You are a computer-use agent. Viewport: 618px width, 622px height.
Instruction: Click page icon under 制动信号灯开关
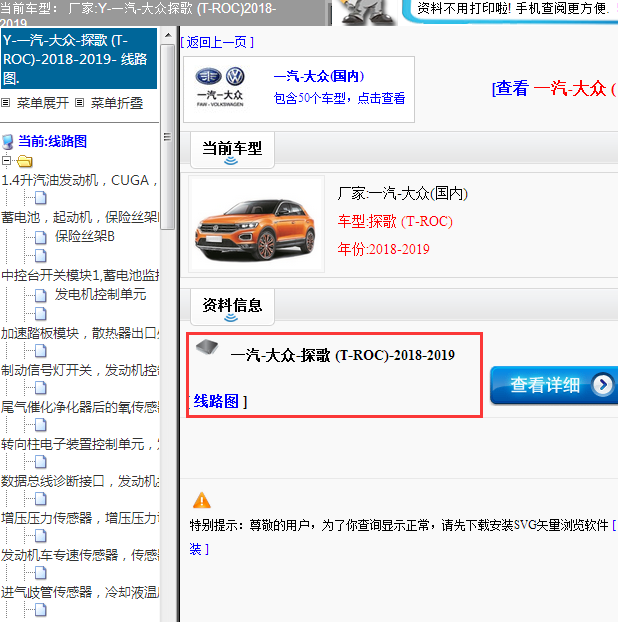coord(40,388)
